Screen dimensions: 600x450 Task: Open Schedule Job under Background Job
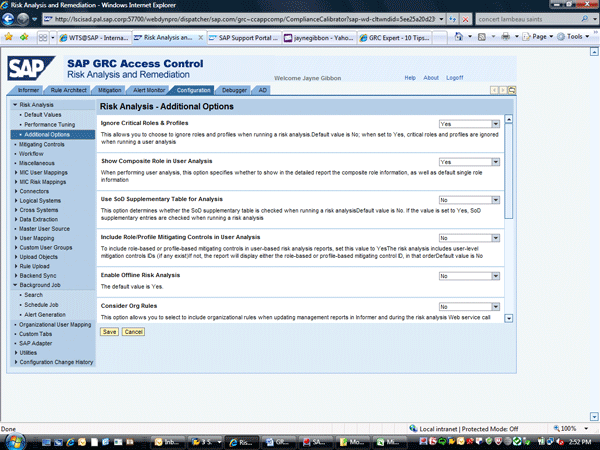tap(41, 305)
